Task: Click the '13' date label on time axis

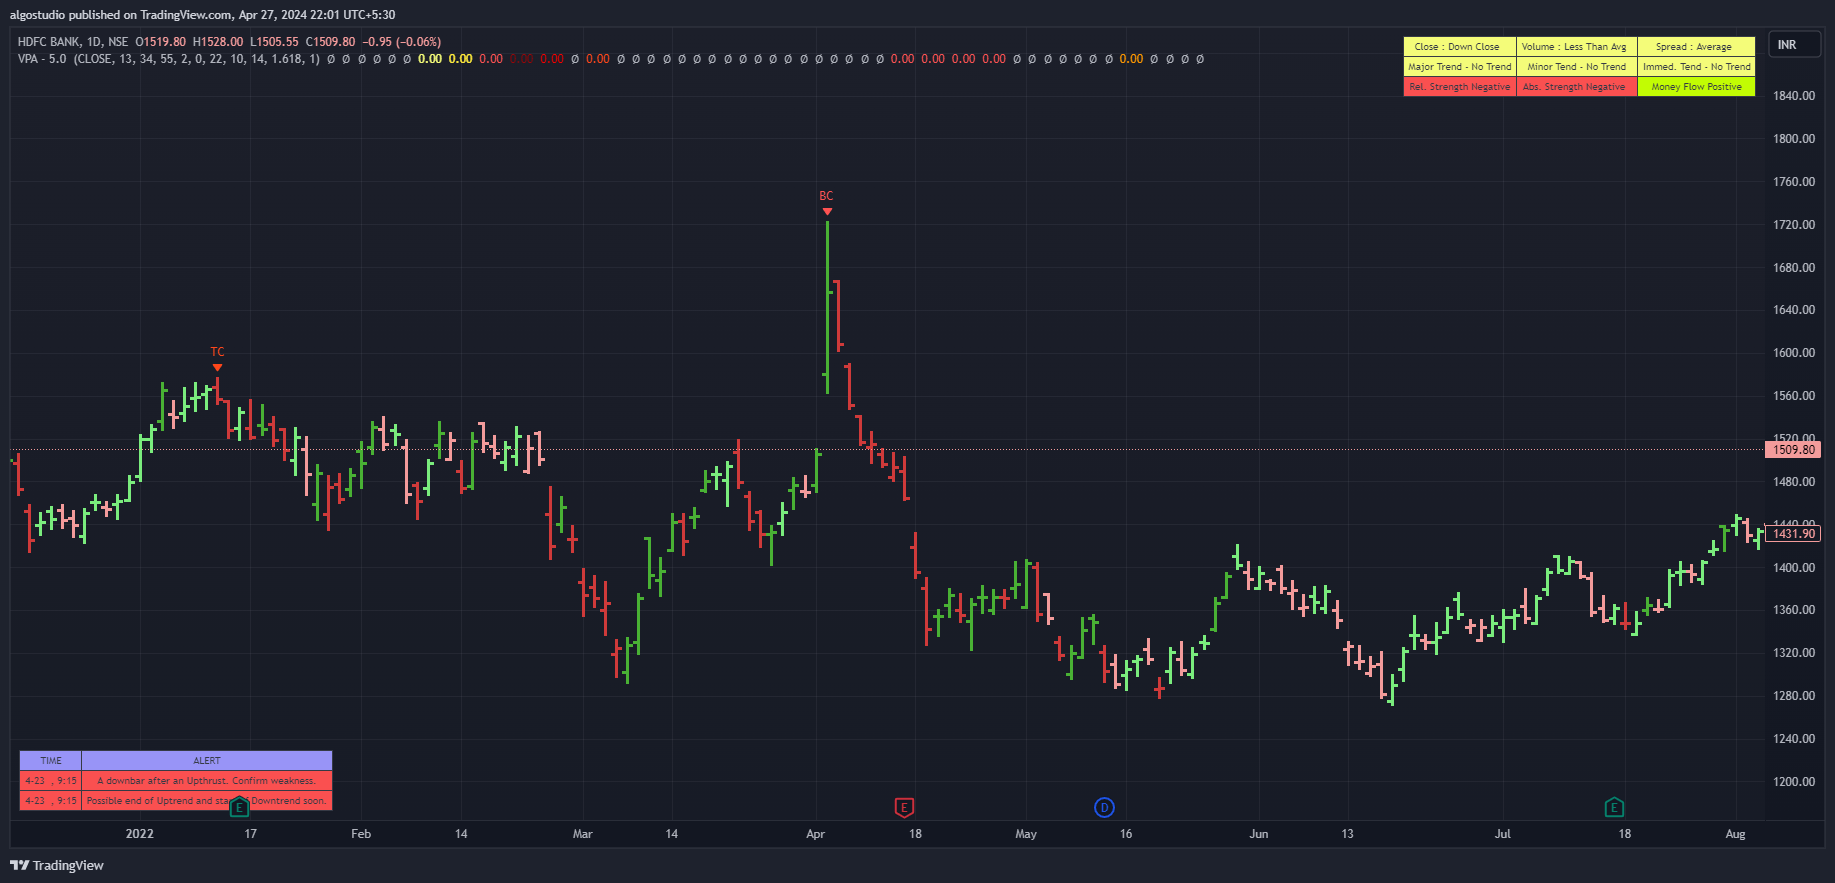Action: pos(1348,834)
